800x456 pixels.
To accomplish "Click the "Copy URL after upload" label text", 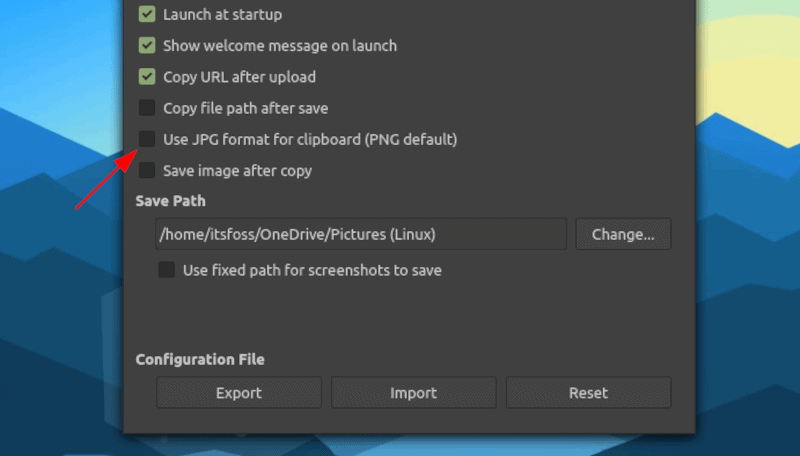I will click(x=239, y=77).
